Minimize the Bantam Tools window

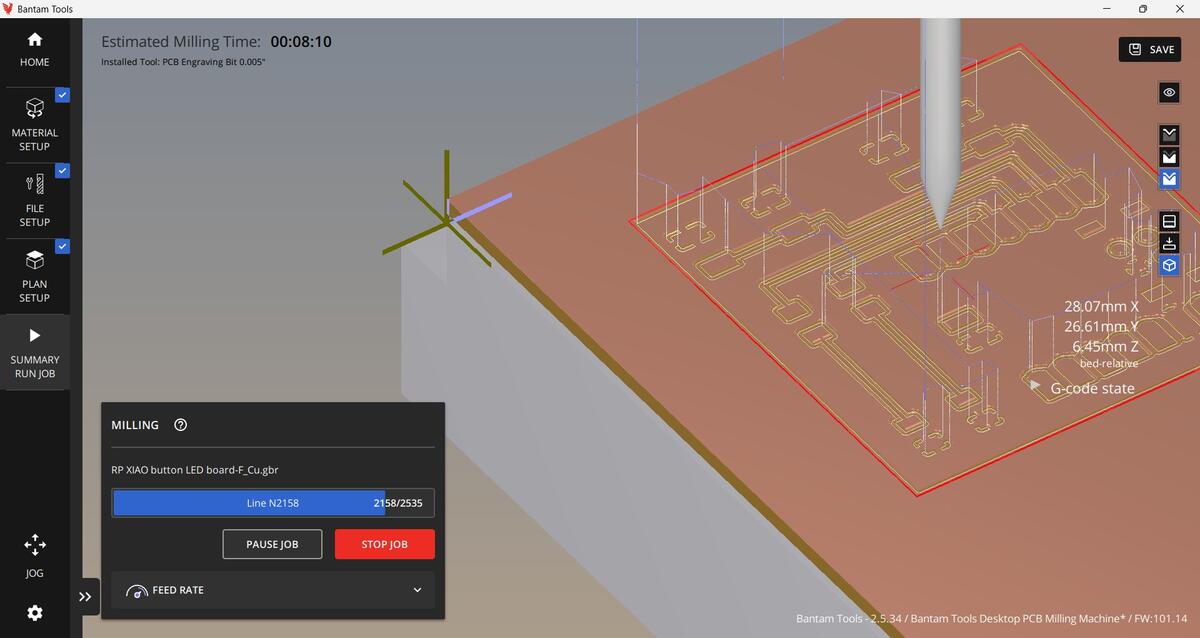[1105, 9]
